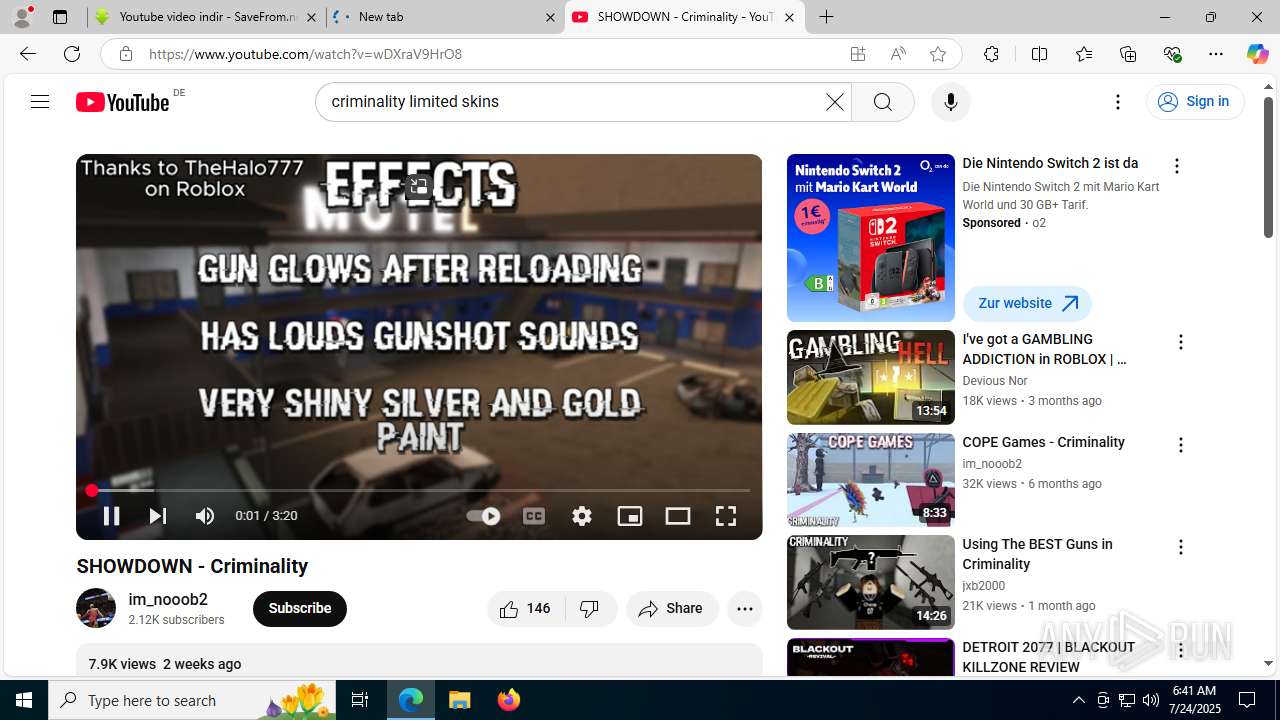Open Split screen in Edge
Image resolution: width=1280 pixels, height=720 pixels.
(x=1039, y=54)
